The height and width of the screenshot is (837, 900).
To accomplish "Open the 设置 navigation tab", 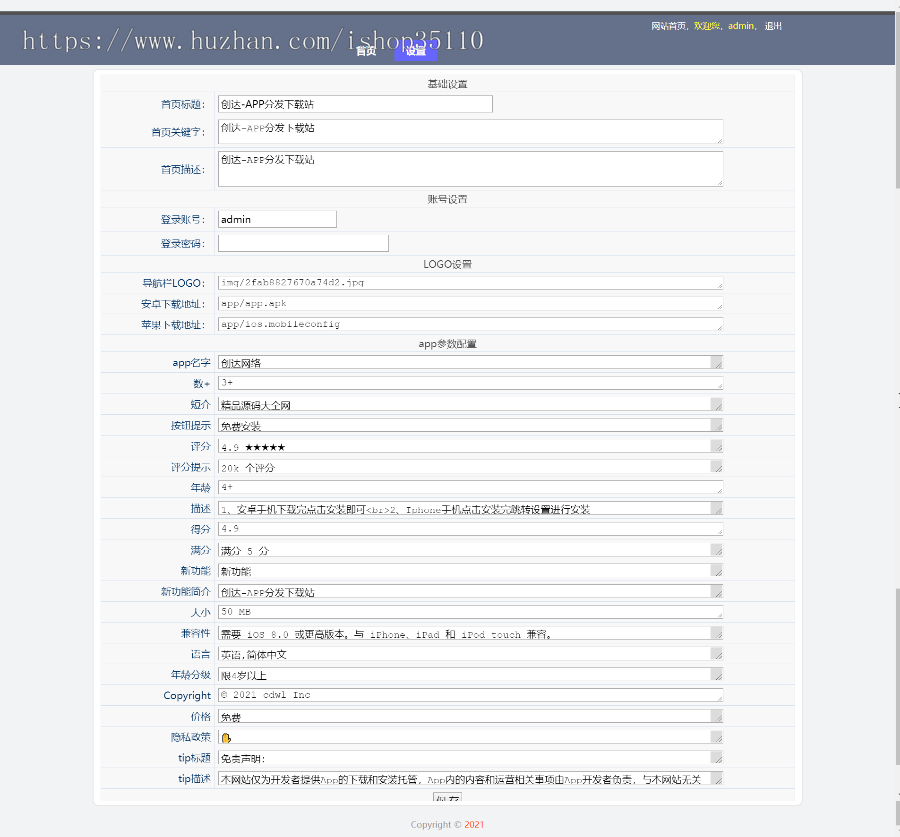I will tap(416, 51).
